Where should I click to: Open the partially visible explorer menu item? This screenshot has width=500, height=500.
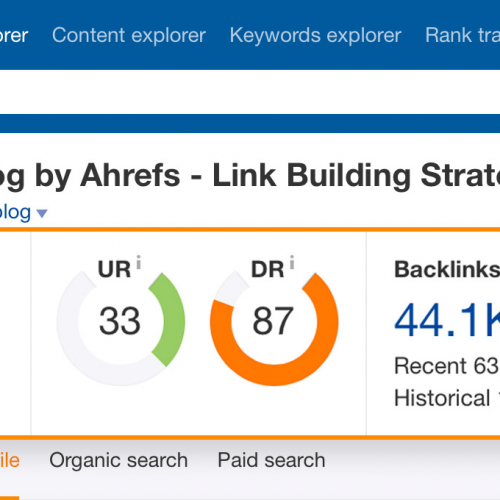pos(14,36)
